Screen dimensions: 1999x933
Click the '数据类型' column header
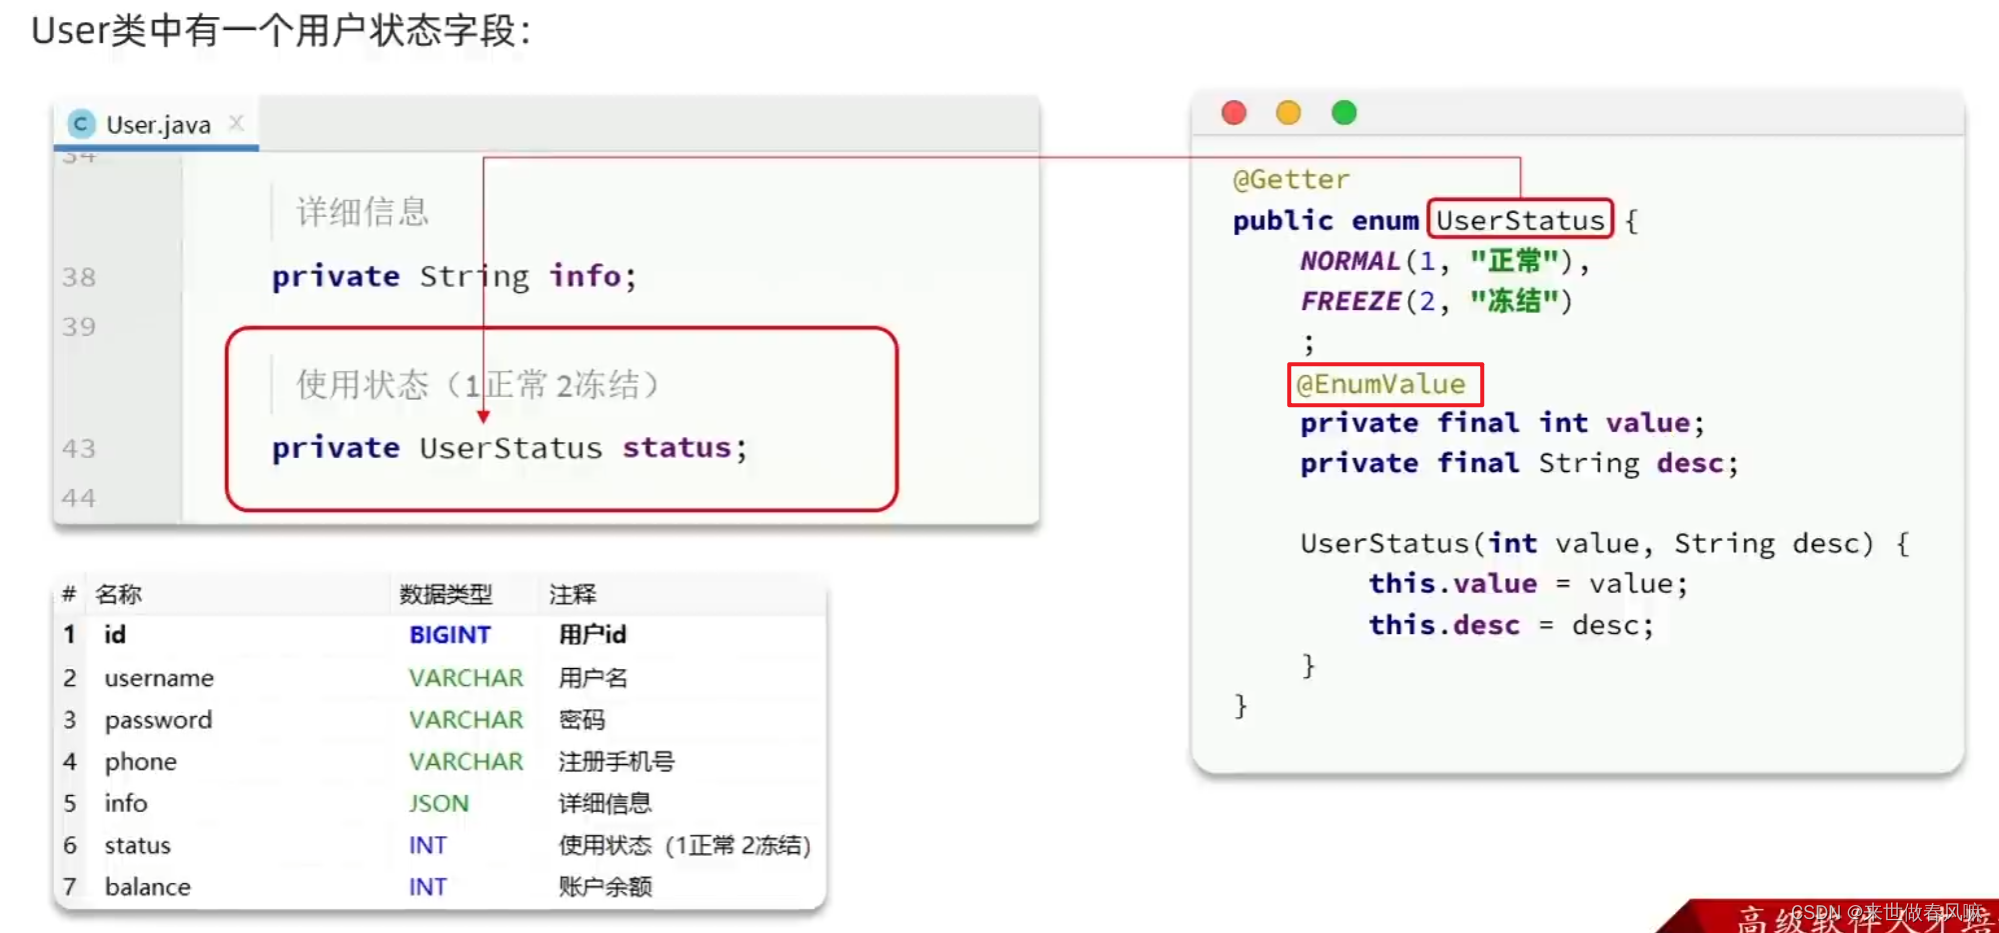click(446, 594)
